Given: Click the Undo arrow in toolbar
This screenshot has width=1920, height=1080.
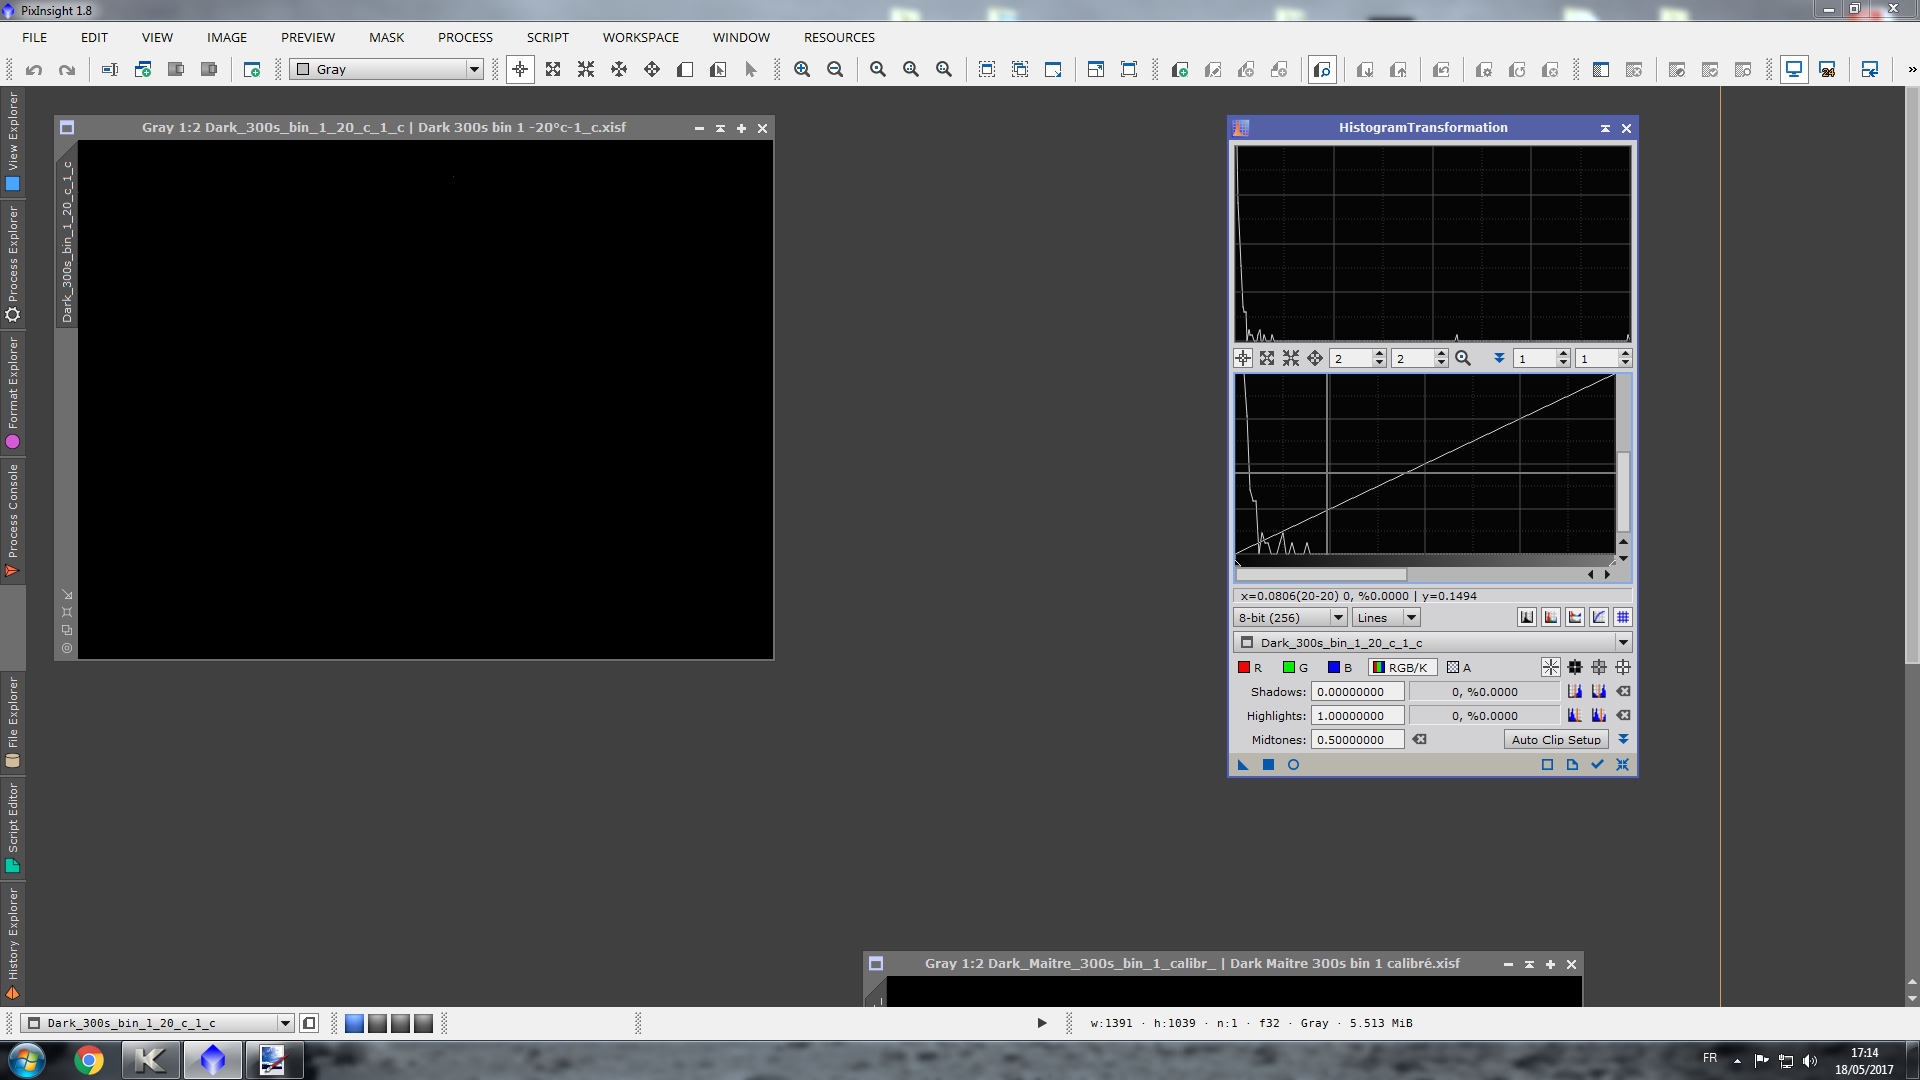Looking at the screenshot, I should coord(34,69).
